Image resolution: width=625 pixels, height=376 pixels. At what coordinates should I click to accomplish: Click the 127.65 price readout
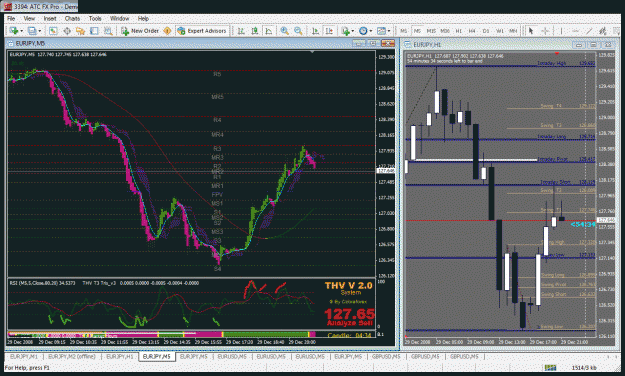click(350, 314)
